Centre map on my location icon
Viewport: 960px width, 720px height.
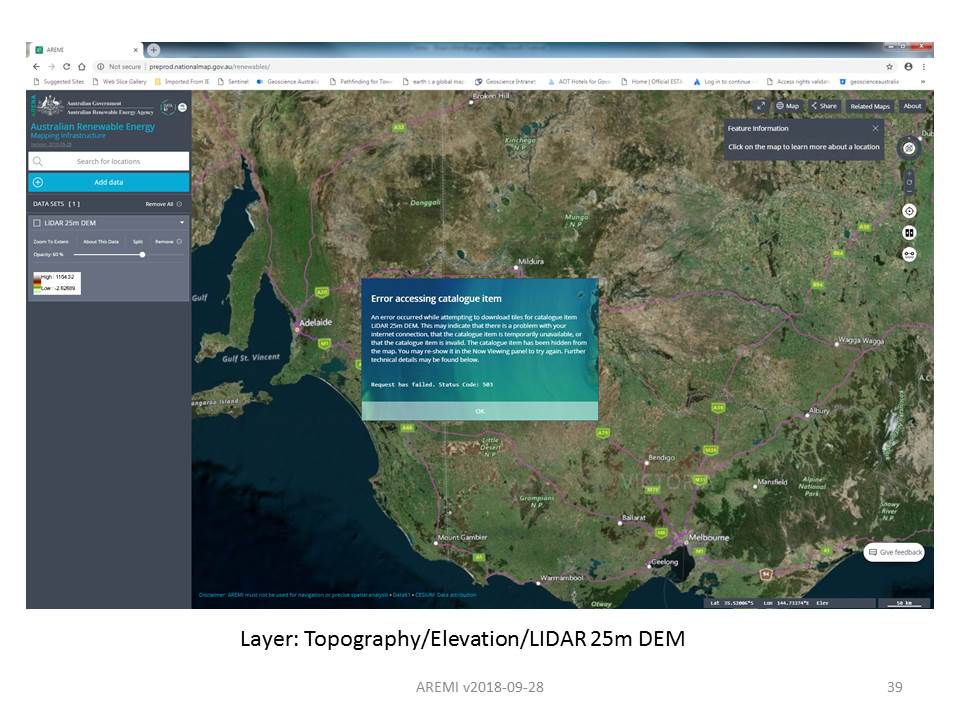[909, 211]
